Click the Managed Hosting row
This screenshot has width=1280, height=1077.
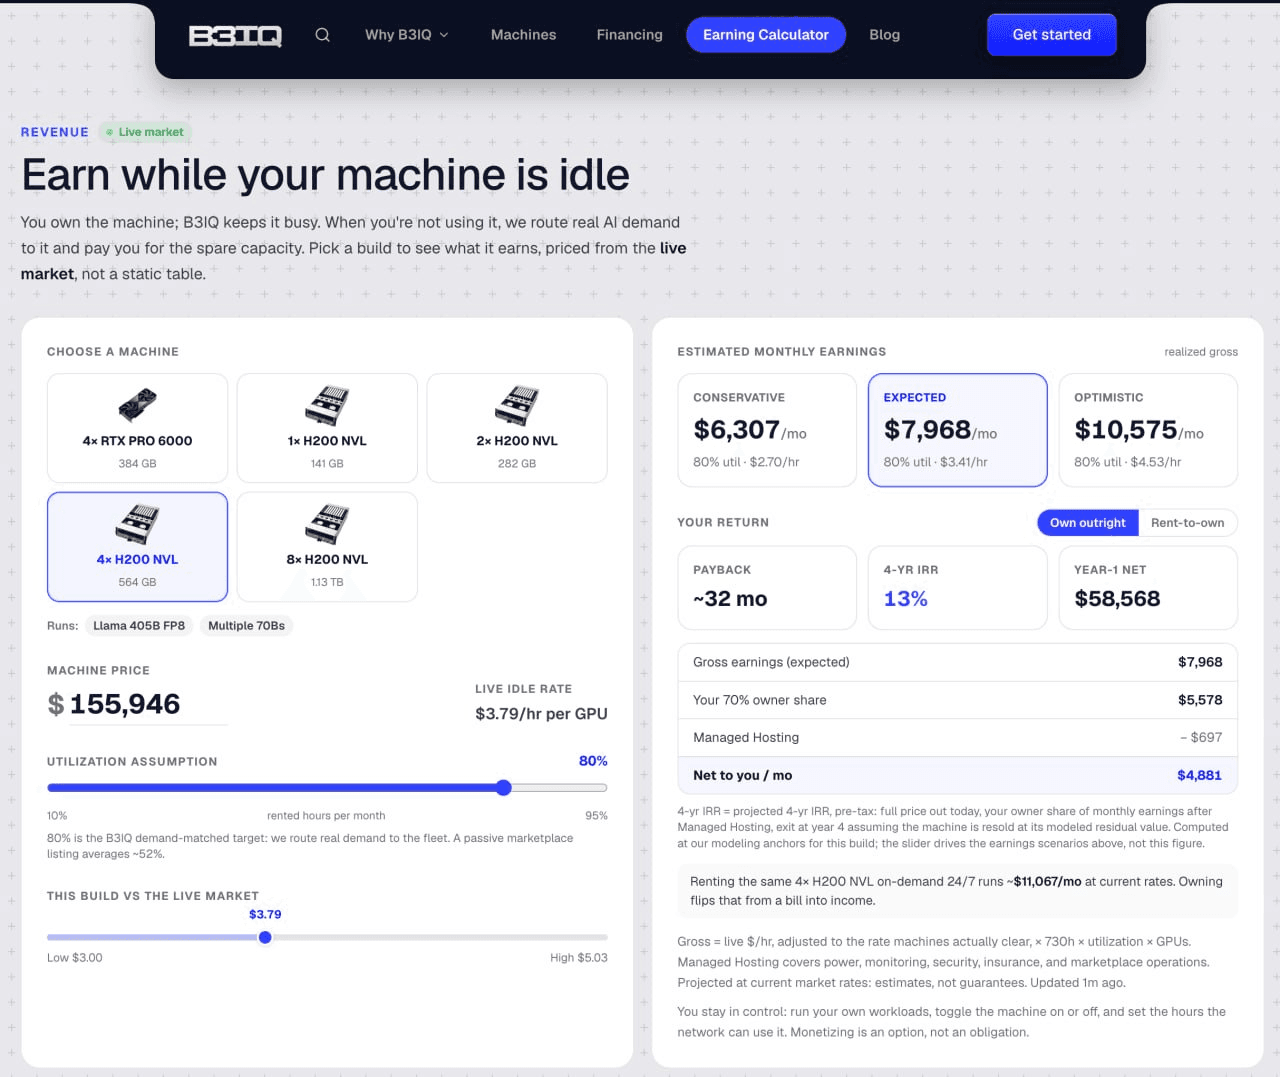[x=957, y=737]
